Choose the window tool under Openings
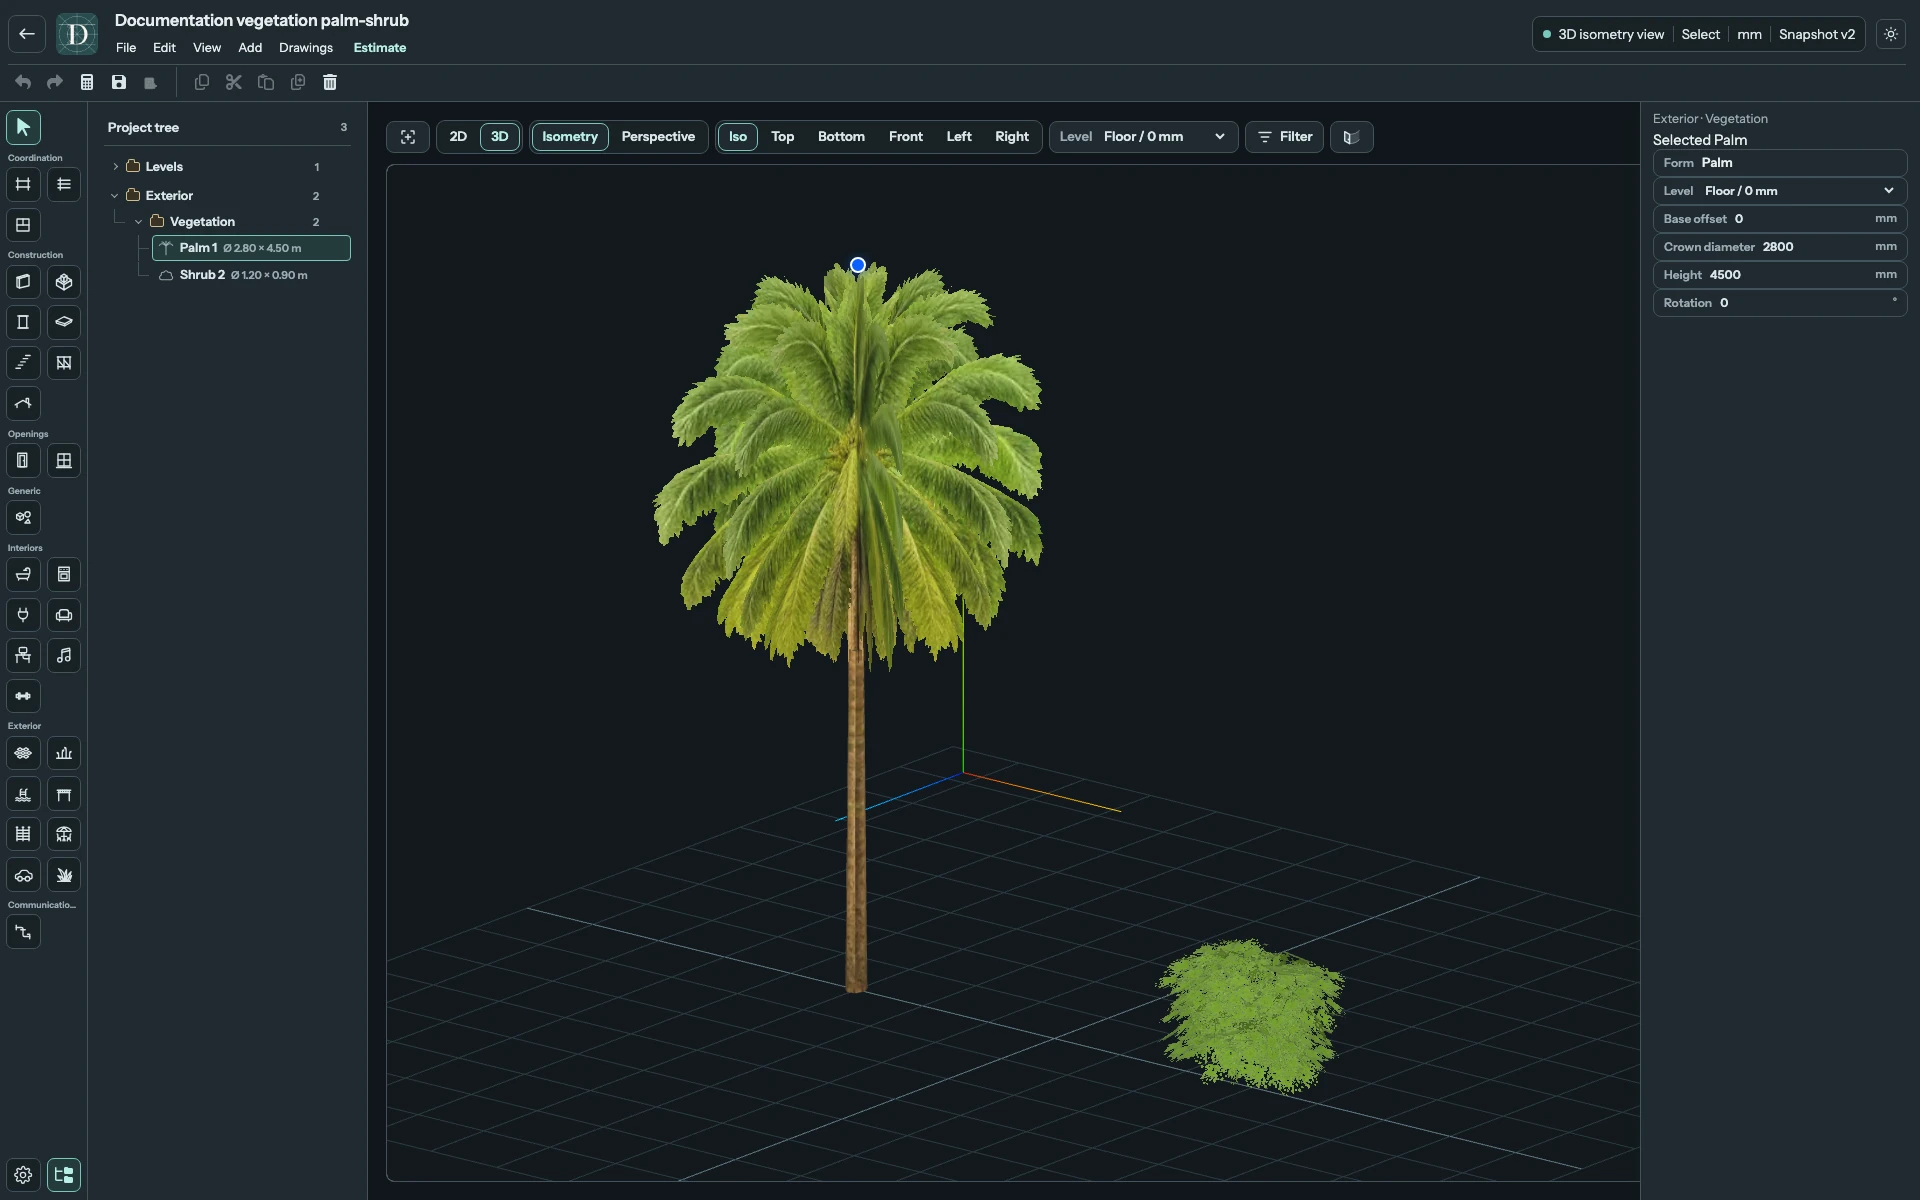Screen dimensions: 1920x1200 [64, 461]
